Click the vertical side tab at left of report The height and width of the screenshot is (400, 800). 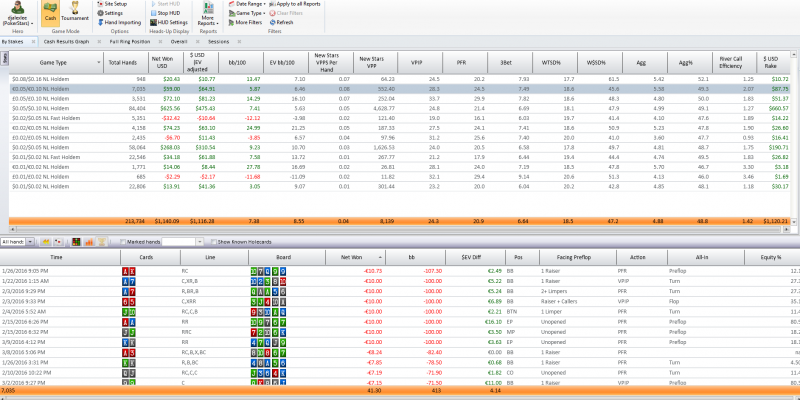pos(5,59)
